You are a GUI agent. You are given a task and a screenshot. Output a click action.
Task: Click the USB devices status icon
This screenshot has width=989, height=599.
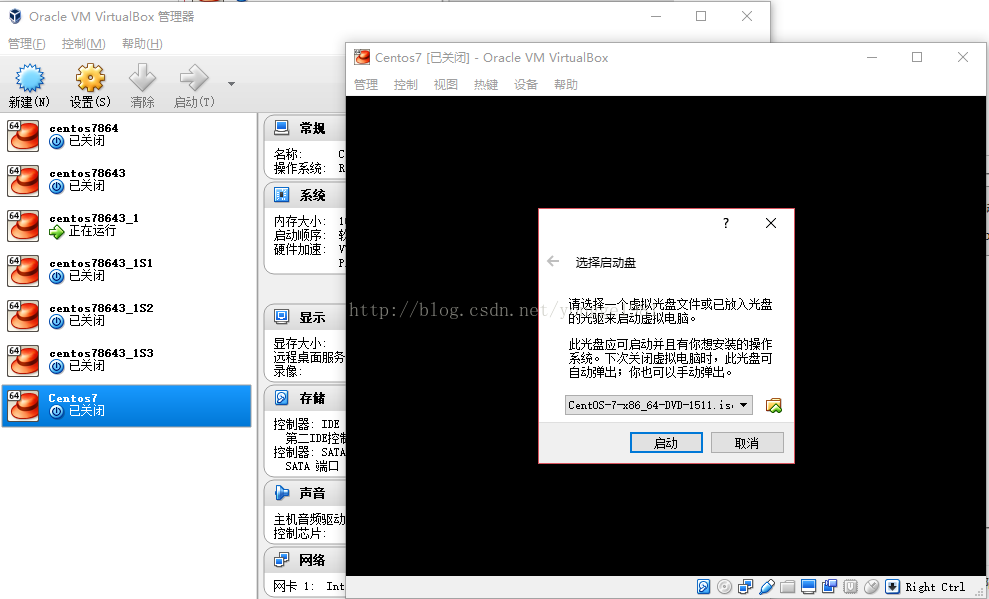click(766, 587)
